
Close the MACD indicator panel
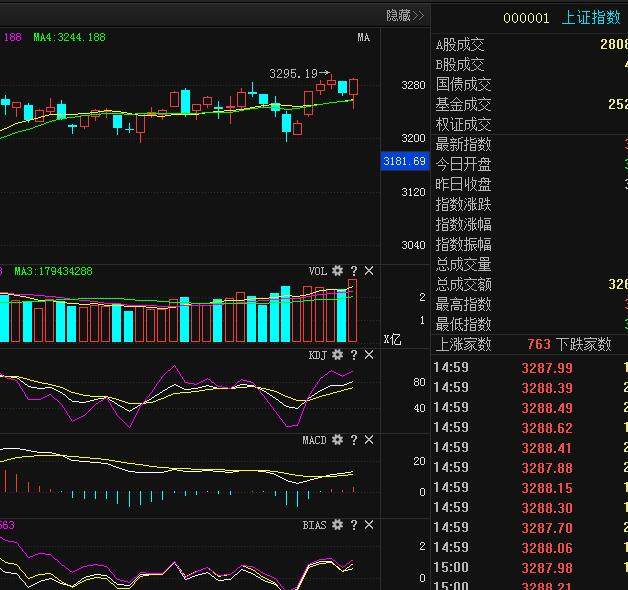[369, 440]
